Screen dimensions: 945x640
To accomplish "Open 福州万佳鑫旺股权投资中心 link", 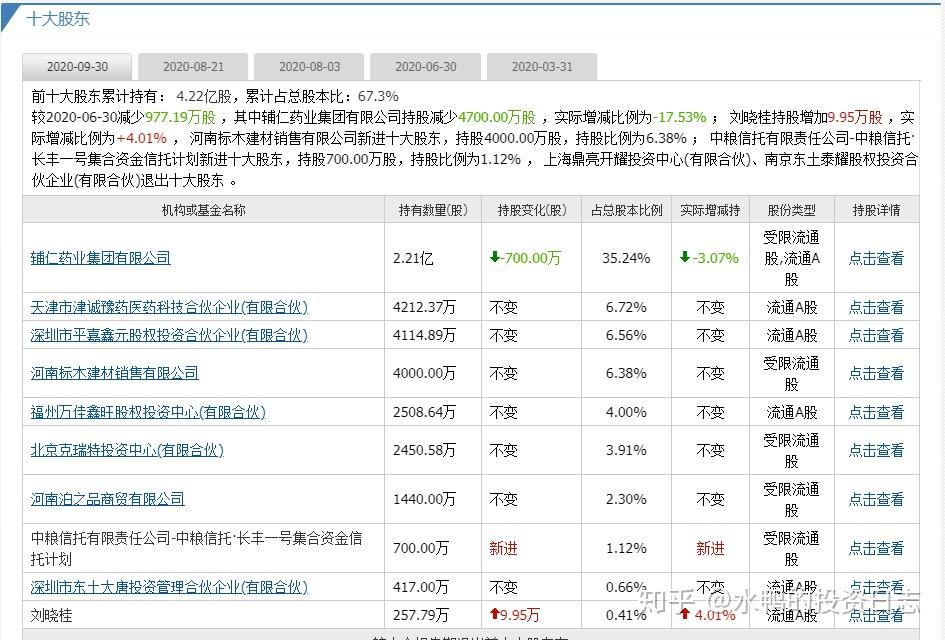I will click(x=148, y=412).
